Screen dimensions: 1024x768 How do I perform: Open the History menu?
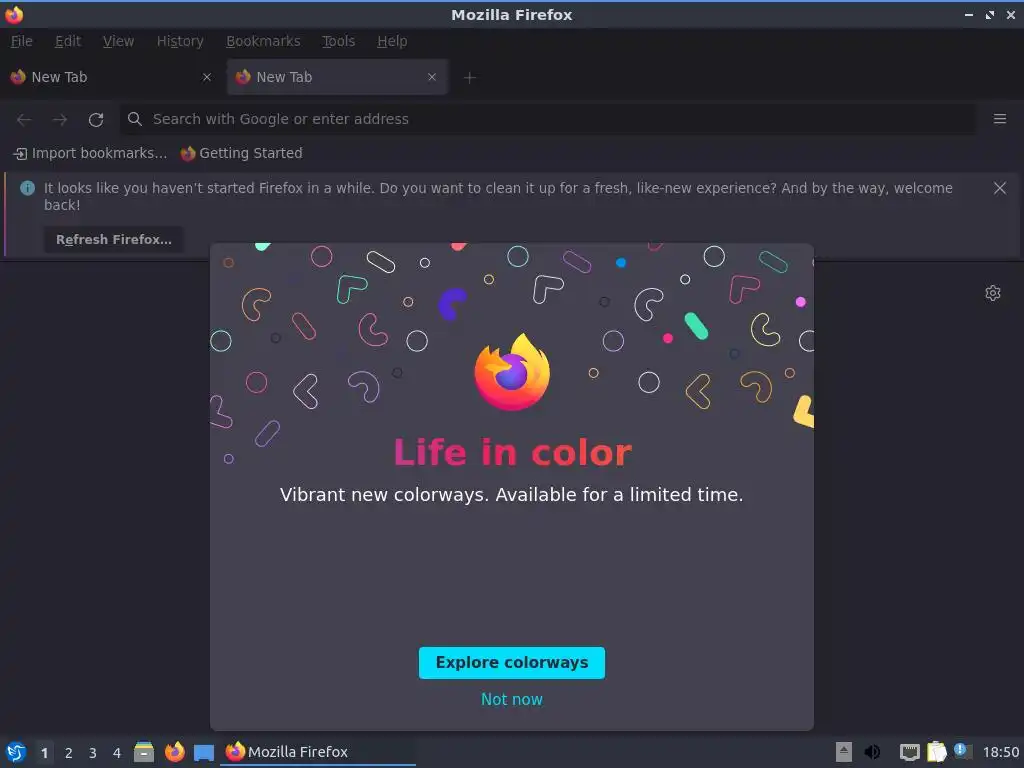(180, 41)
